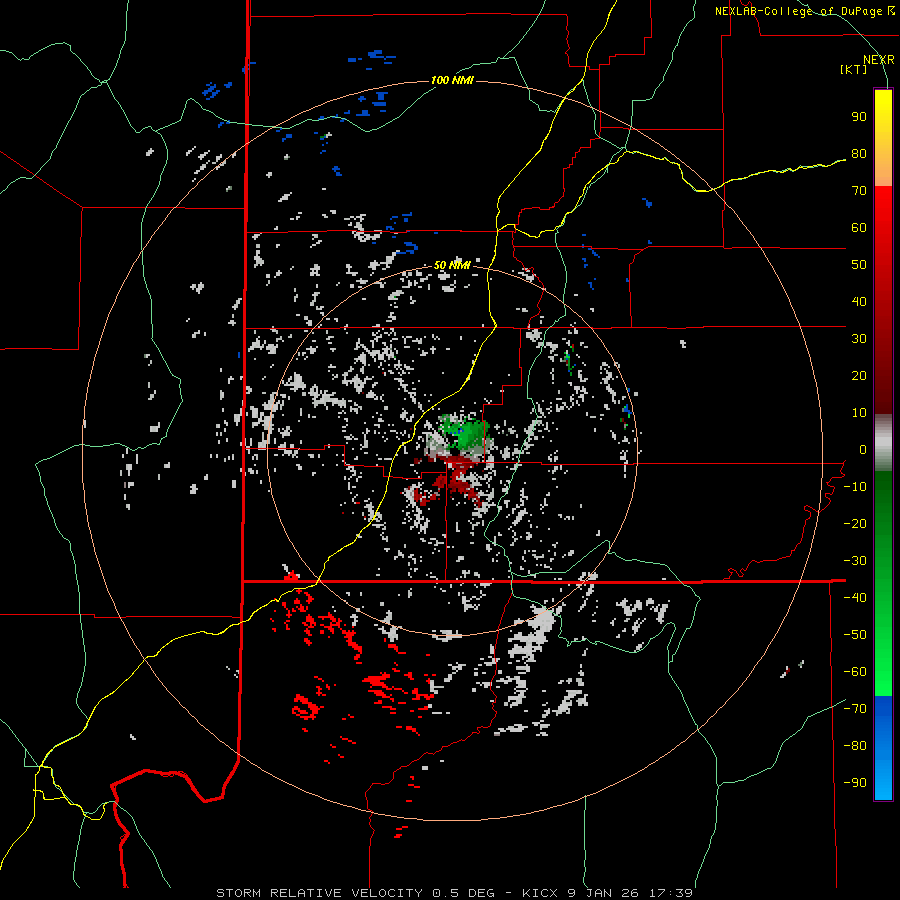The image size is (900, 900).
Task: Click the [KT] units label
Action: 853,69
